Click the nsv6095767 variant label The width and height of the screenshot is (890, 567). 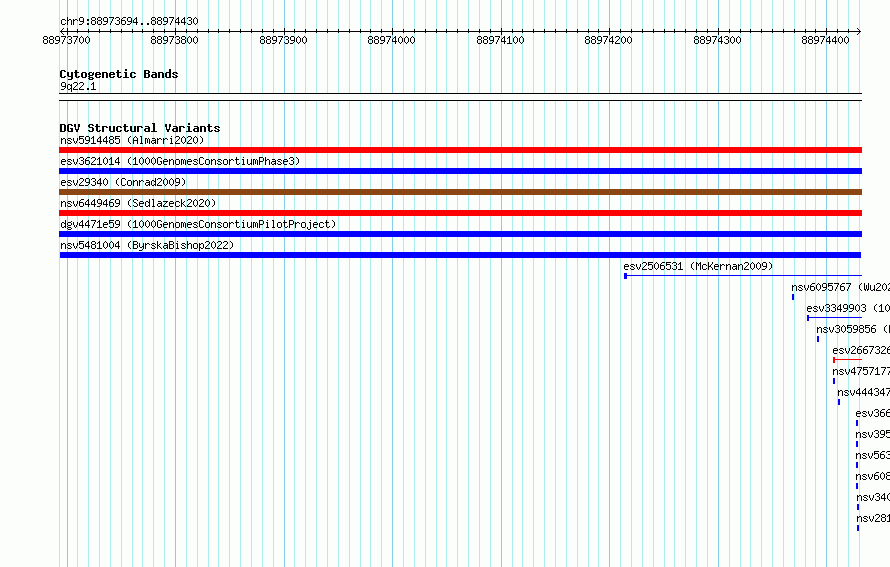pyautogui.click(x=841, y=287)
